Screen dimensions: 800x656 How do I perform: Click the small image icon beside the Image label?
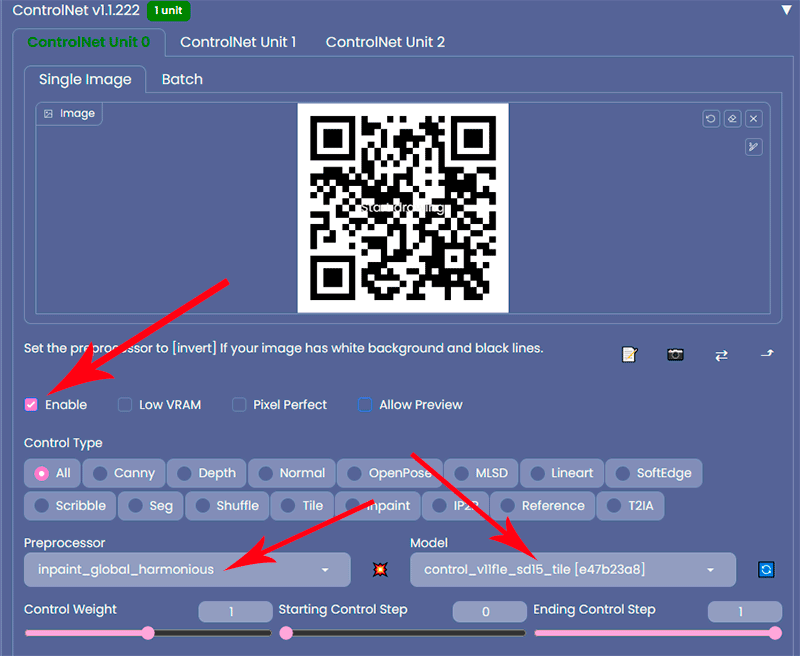48,114
